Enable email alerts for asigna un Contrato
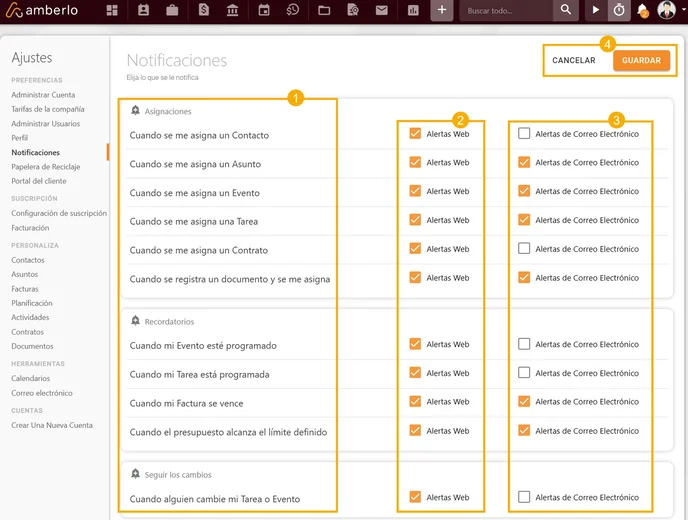Screen dimensions: 688x520 click(524, 248)
